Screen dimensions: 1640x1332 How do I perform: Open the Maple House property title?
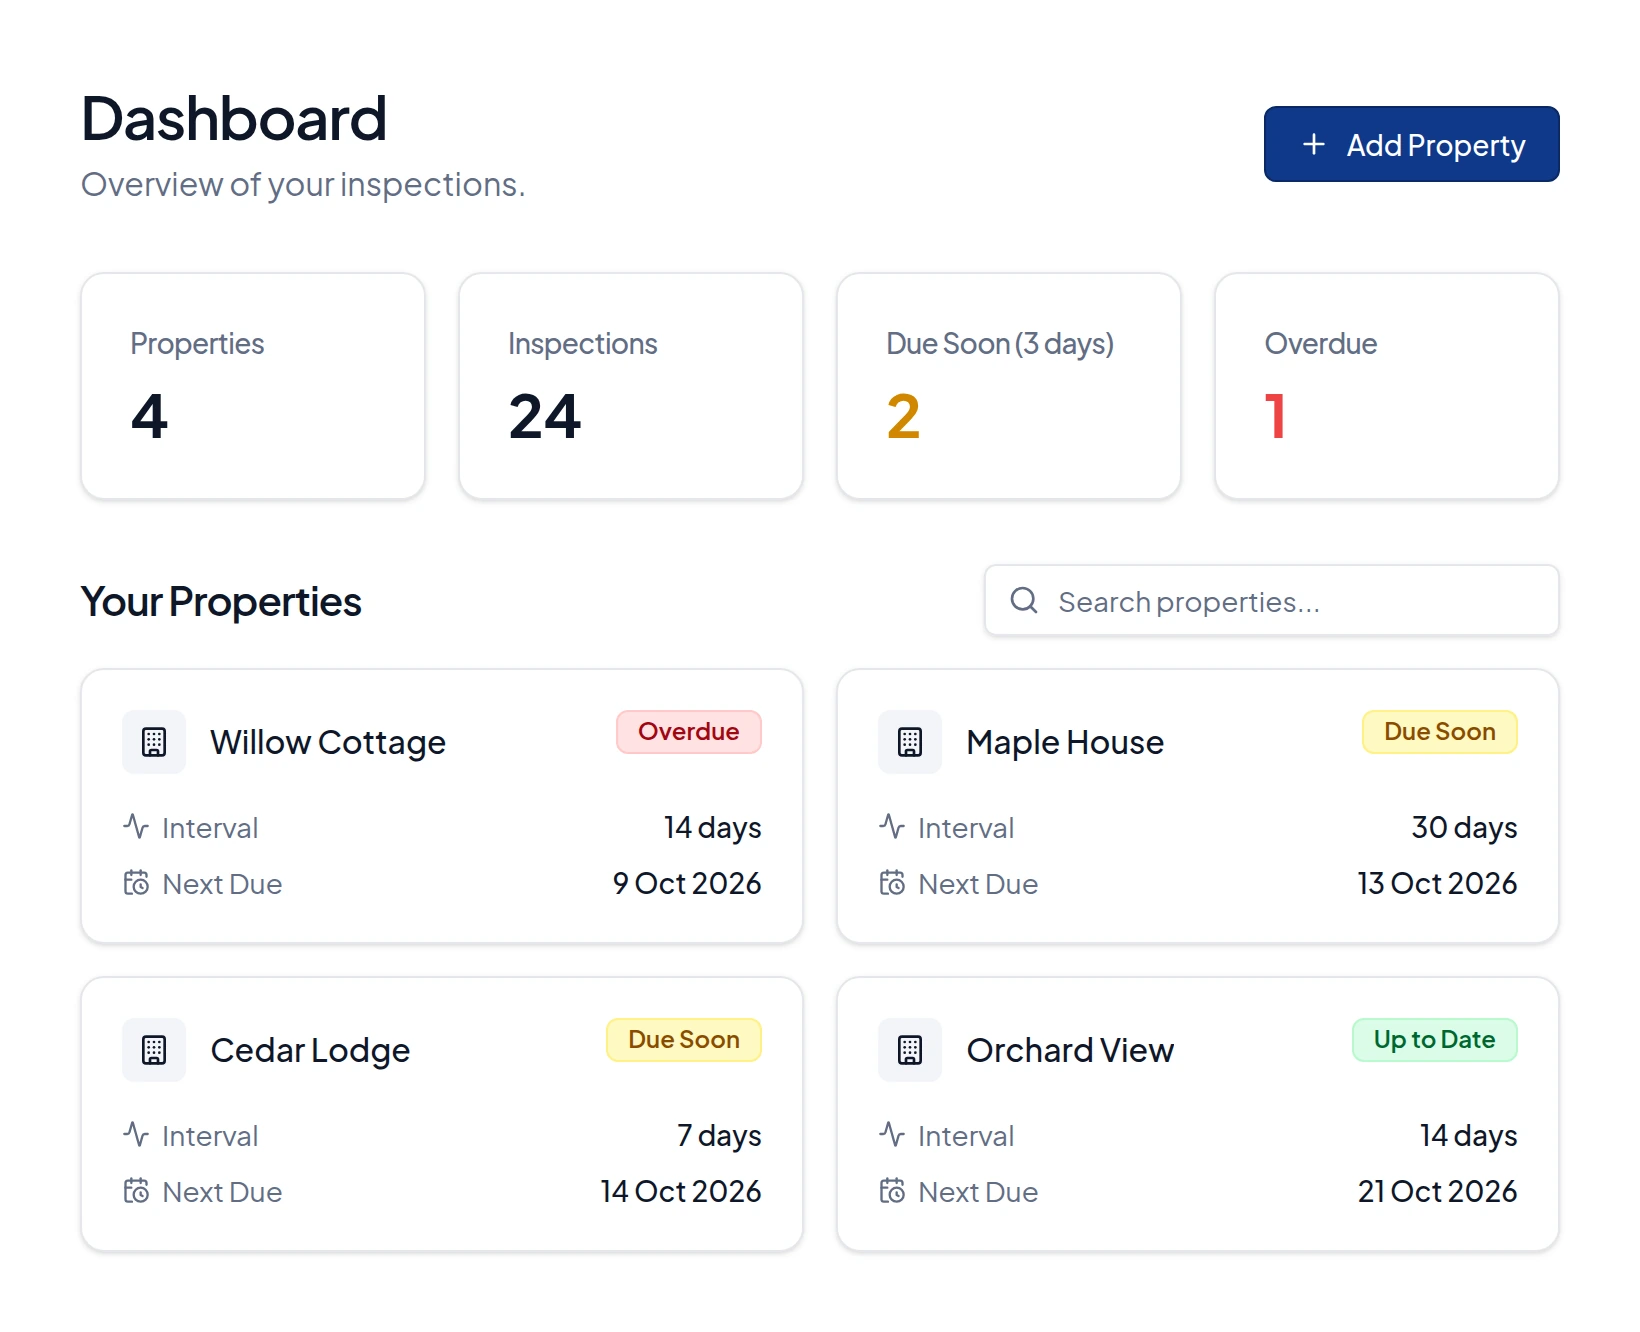[x=1065, y=743]
